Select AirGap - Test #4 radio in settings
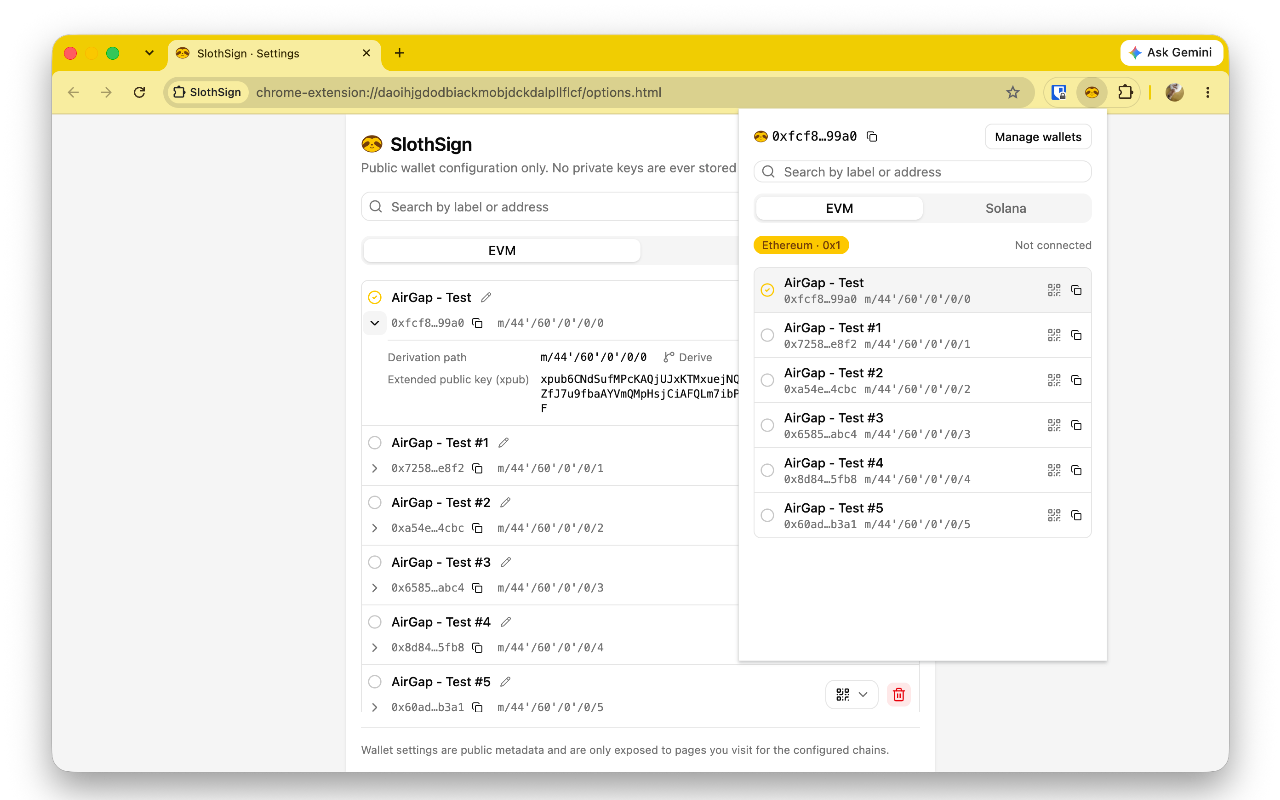 (375, 622)
